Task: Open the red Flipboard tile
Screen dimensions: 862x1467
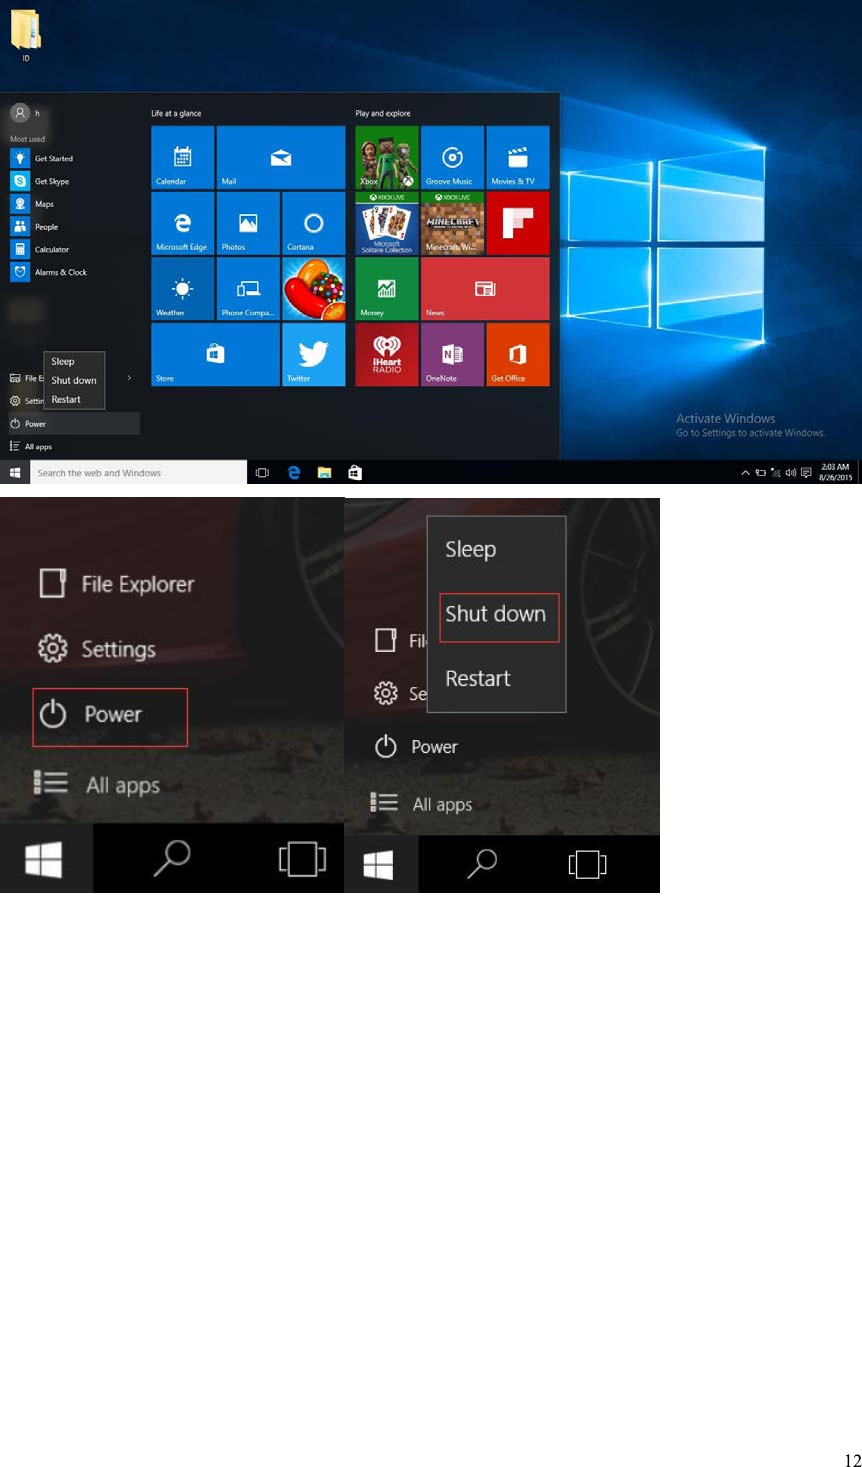Action: [x=518, y=223]
